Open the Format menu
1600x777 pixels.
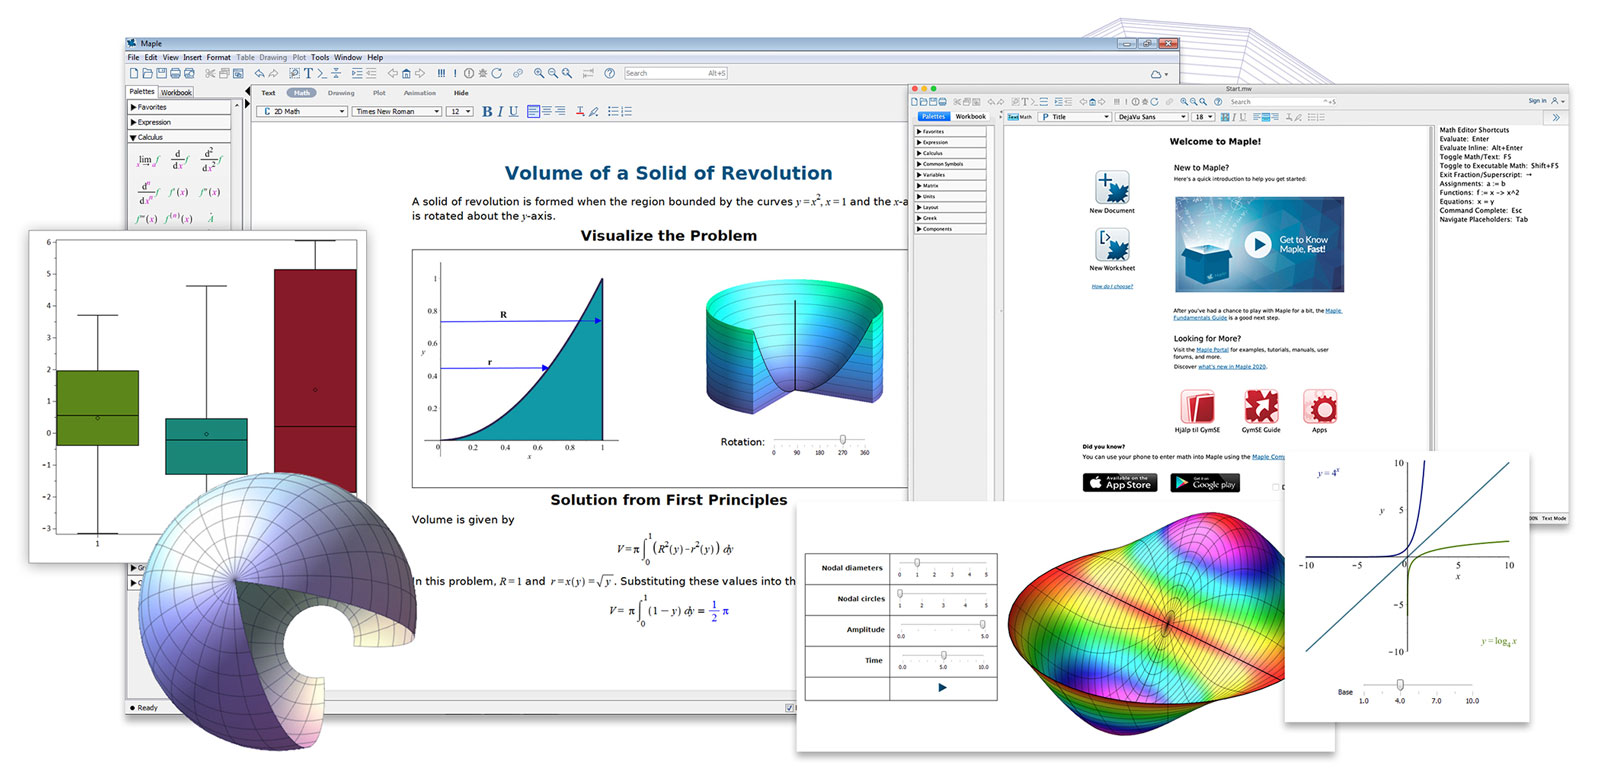tap(218, 58)
